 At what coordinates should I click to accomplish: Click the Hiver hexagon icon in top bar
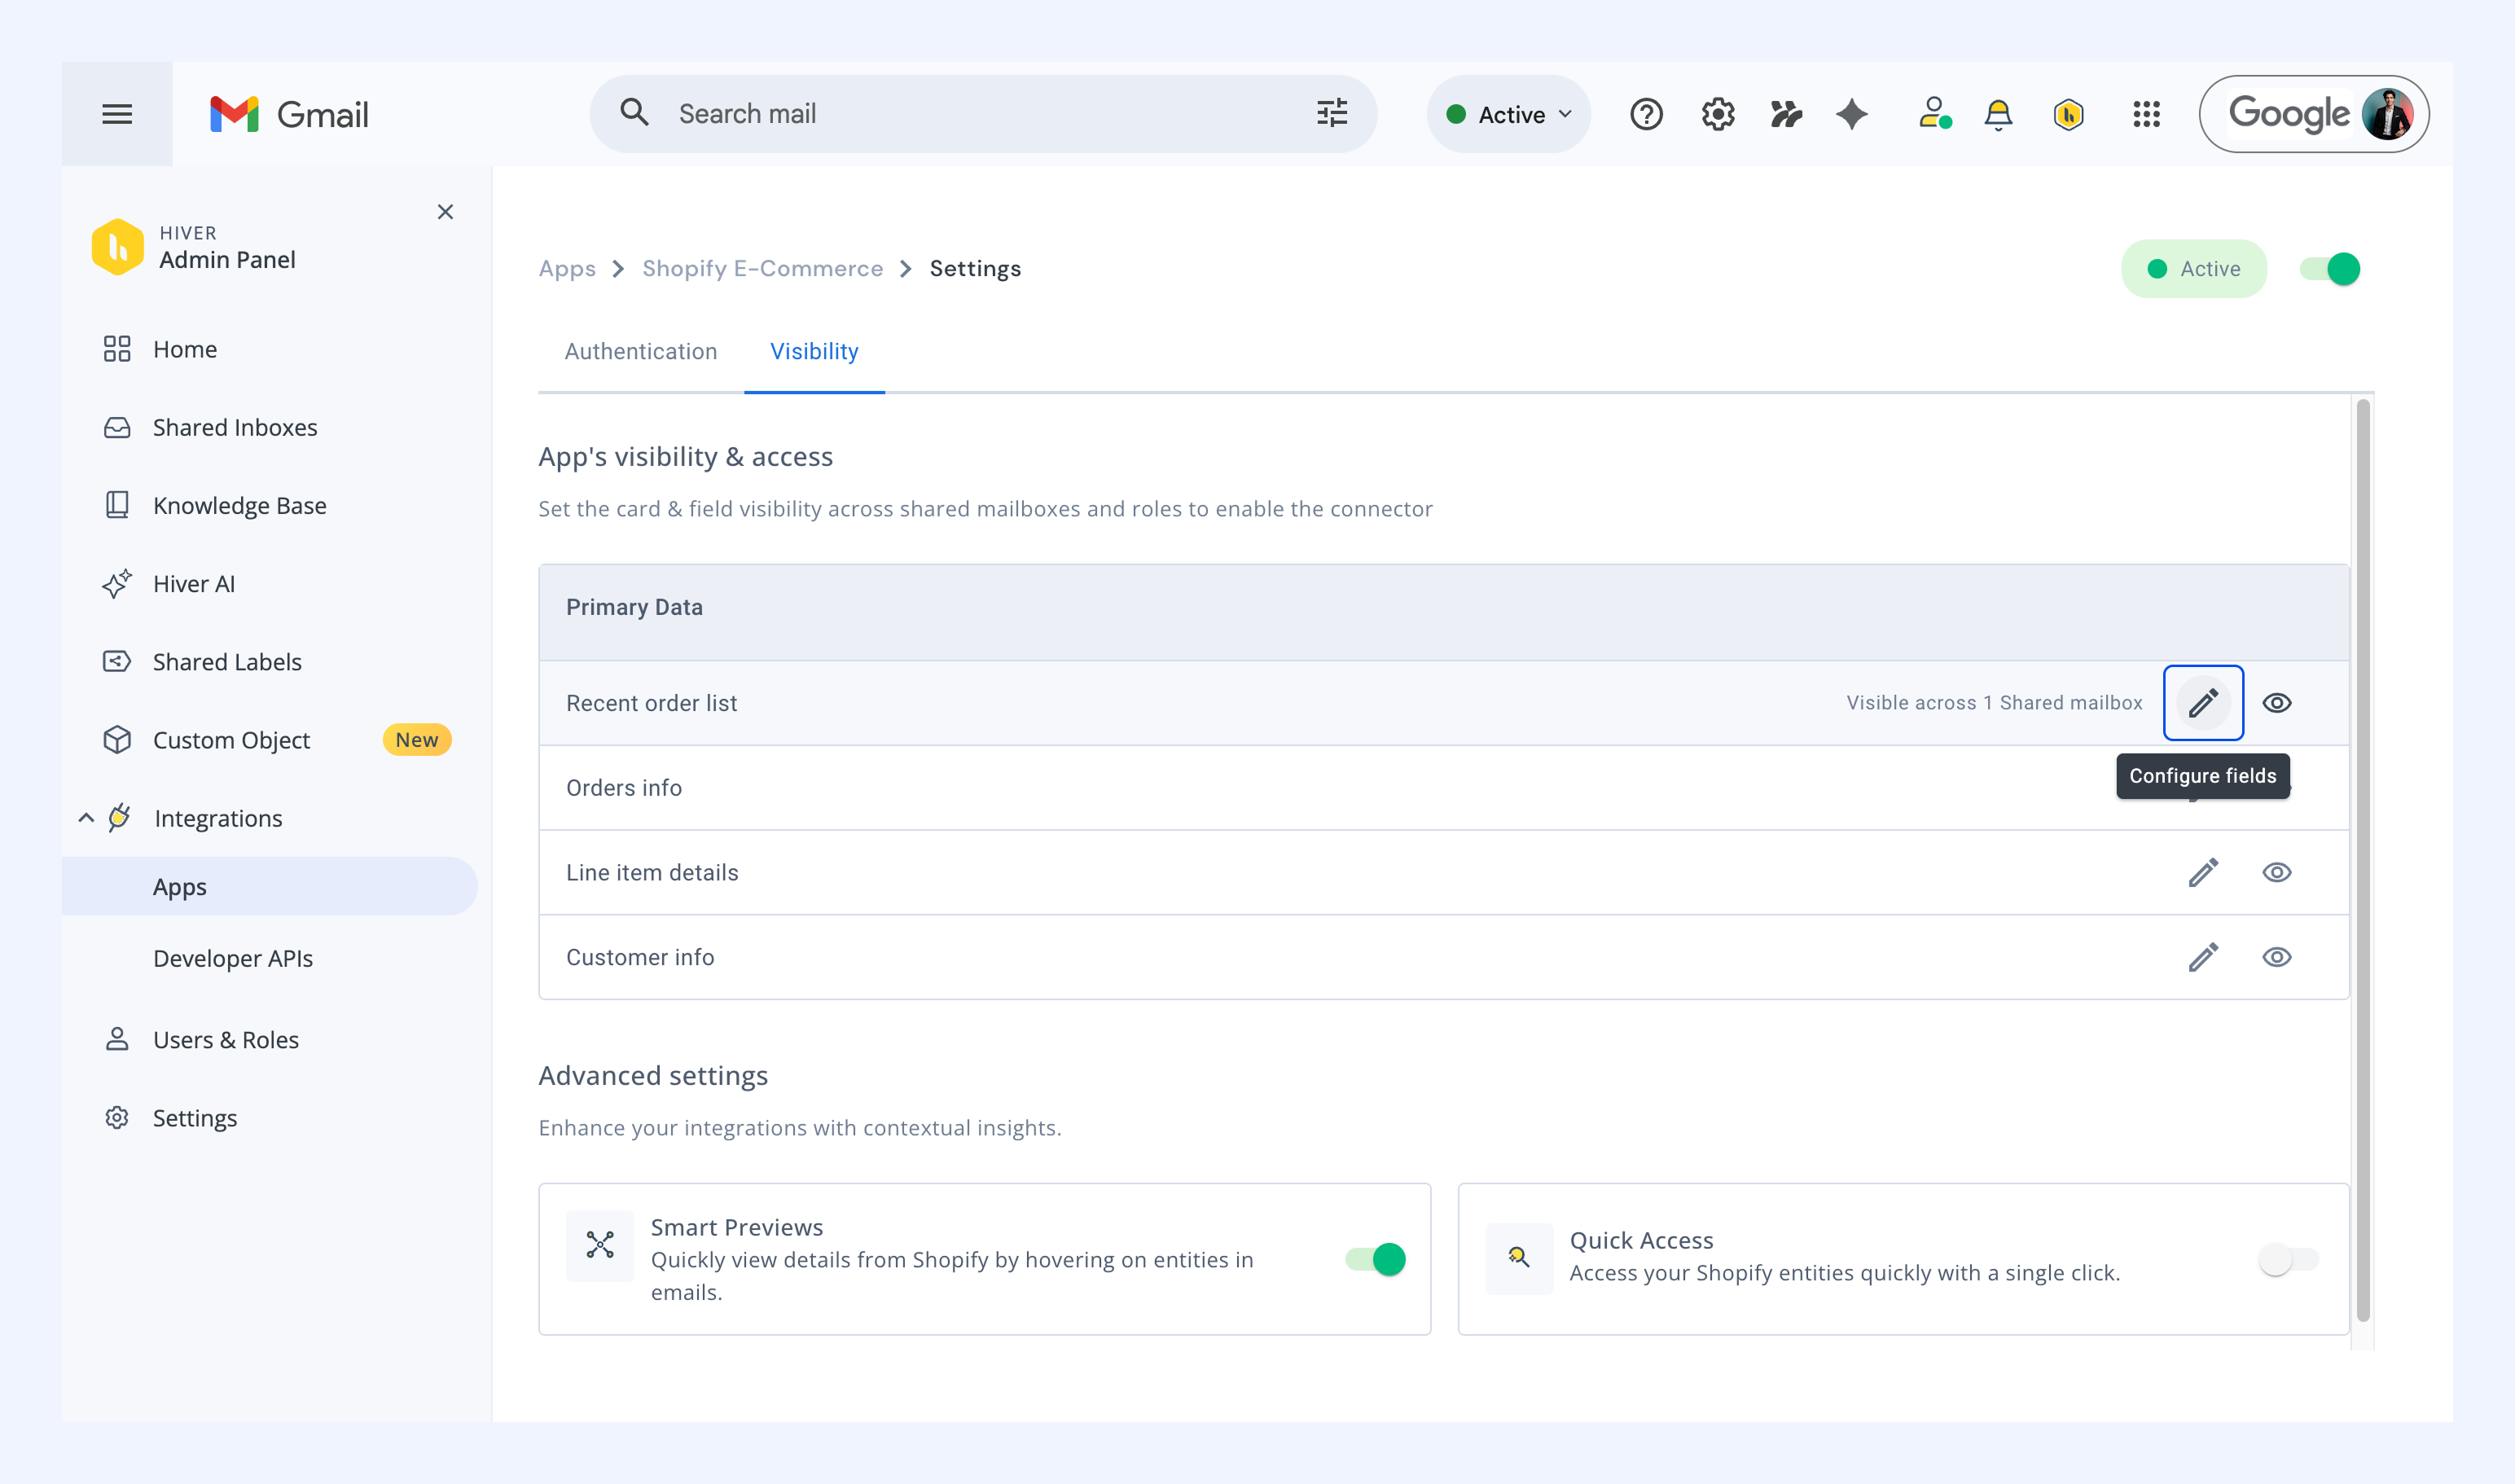pyautogui.click(x=2068, y=115)
